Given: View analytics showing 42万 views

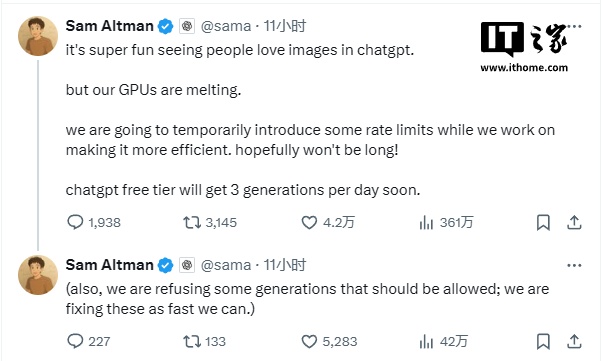Looking at the screenshot, I should click(x=426, y=341).
